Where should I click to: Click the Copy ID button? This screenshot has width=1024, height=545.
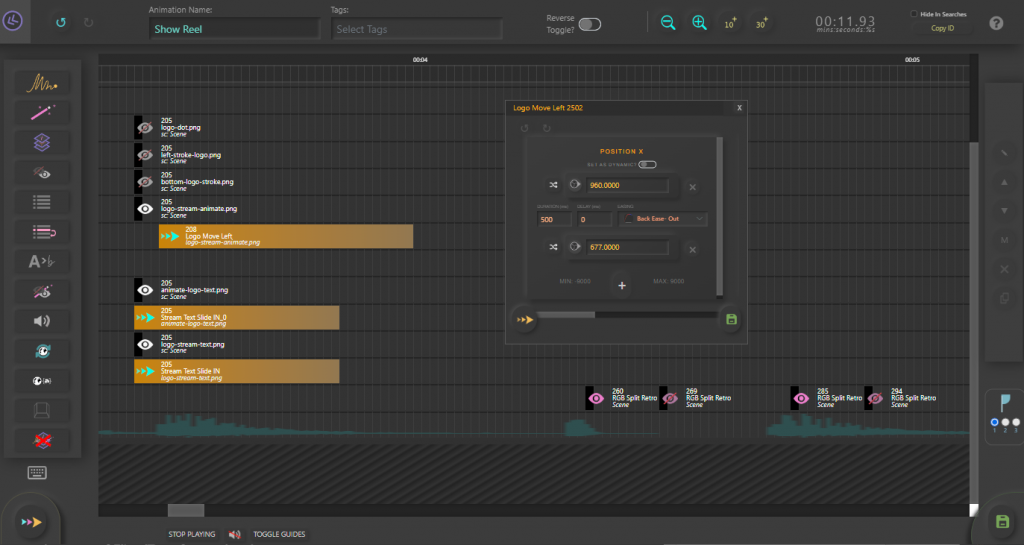pos(942,29)
